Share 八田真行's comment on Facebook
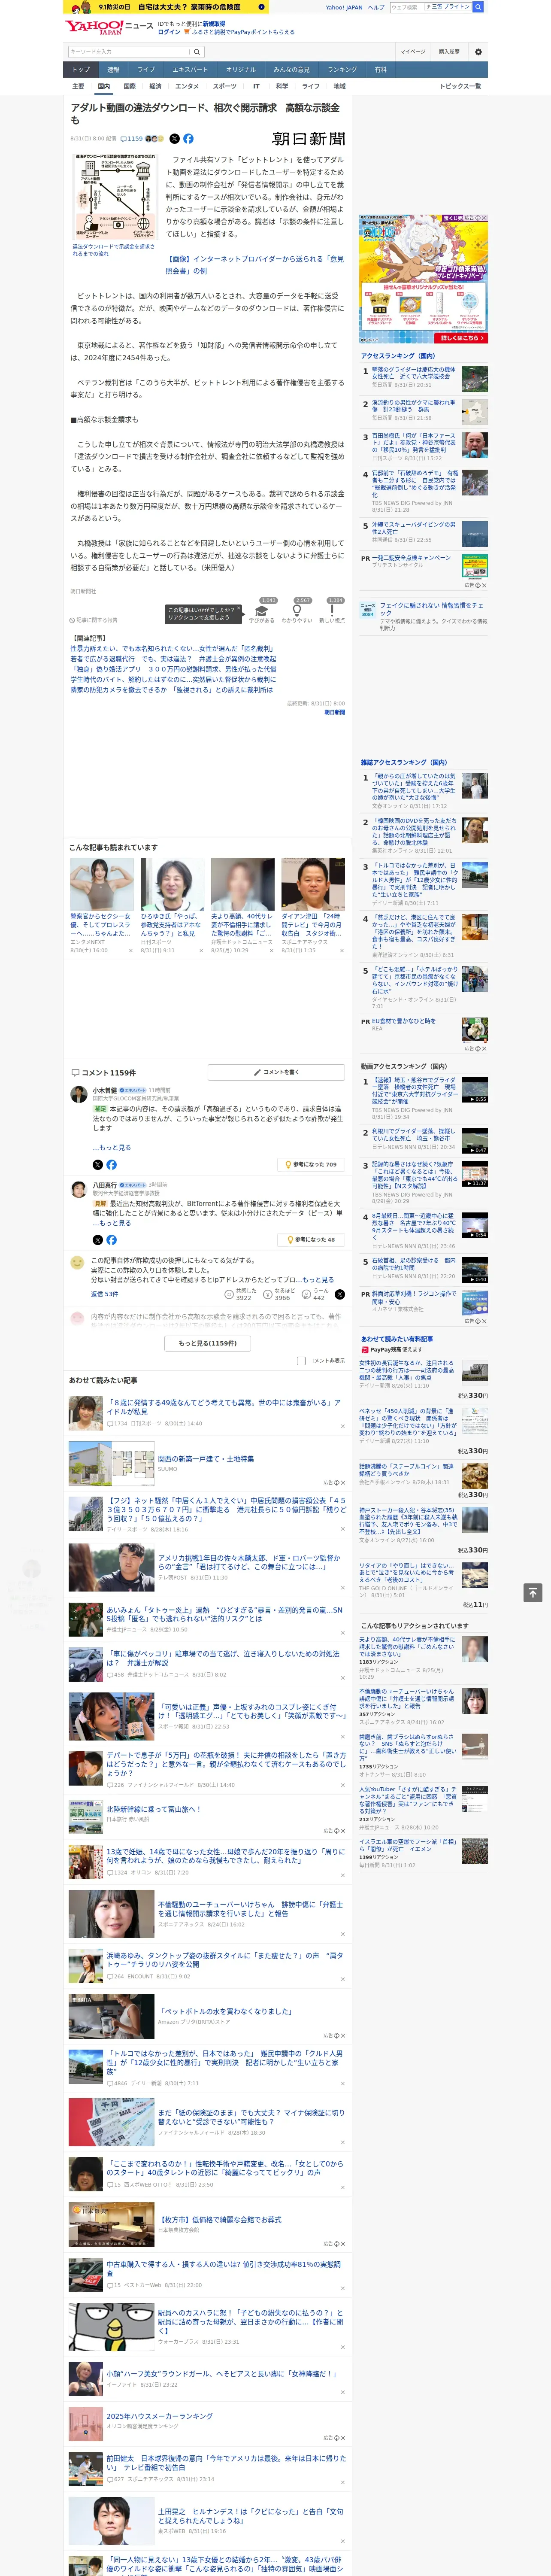Image resolution: width=551 pixels, height=2576 pixels. click(x=111, y=1240)
